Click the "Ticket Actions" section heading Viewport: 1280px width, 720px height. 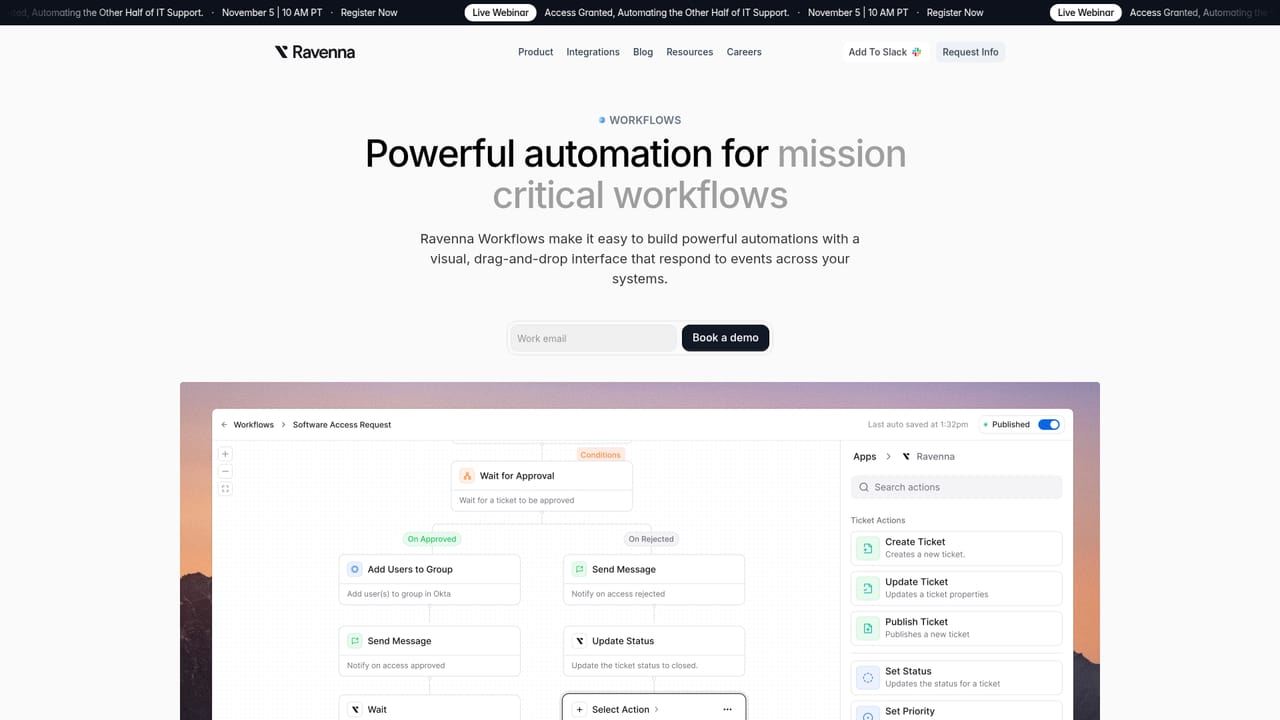pyautogui.click(x=878, y=520)
